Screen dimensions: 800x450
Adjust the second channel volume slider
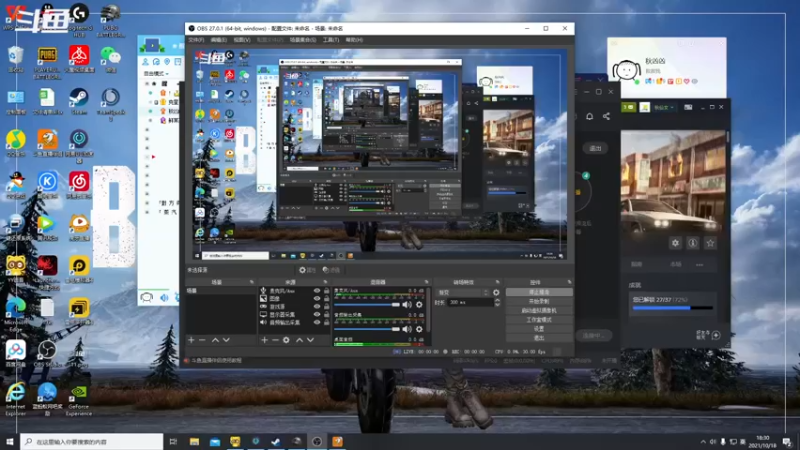click(367, 329)
